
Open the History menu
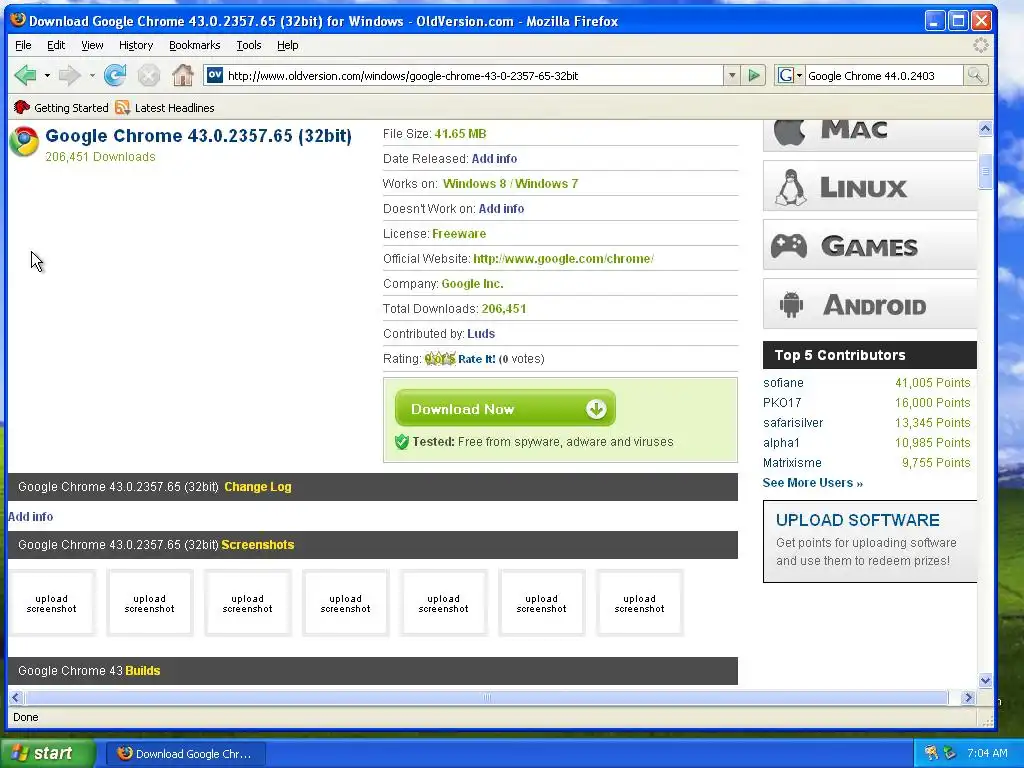coord(136,45)
